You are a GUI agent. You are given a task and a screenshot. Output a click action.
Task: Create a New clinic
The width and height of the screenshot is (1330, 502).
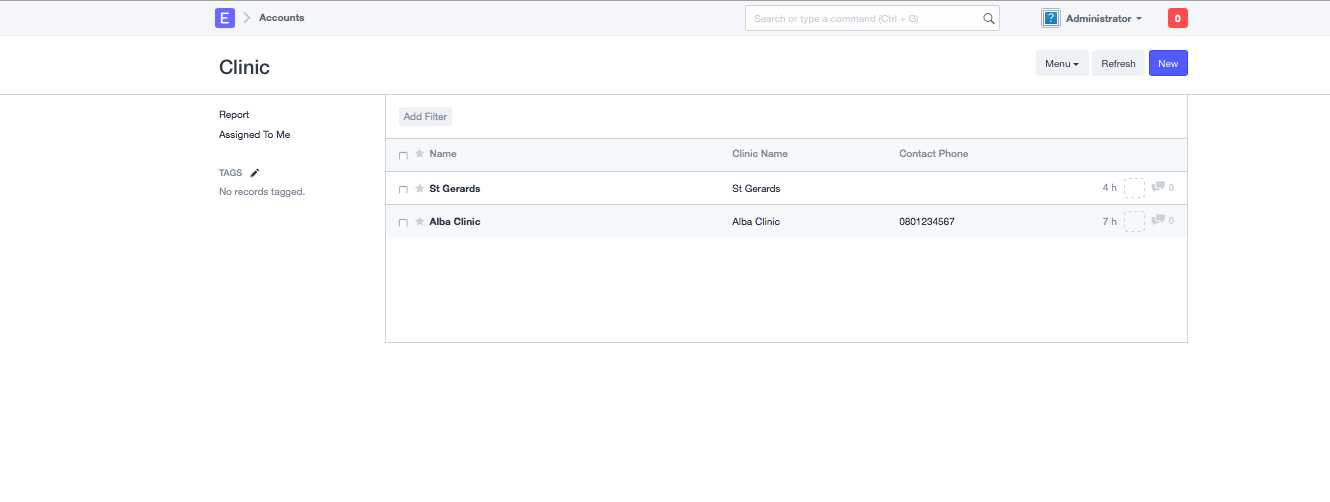coord(1168,63)
